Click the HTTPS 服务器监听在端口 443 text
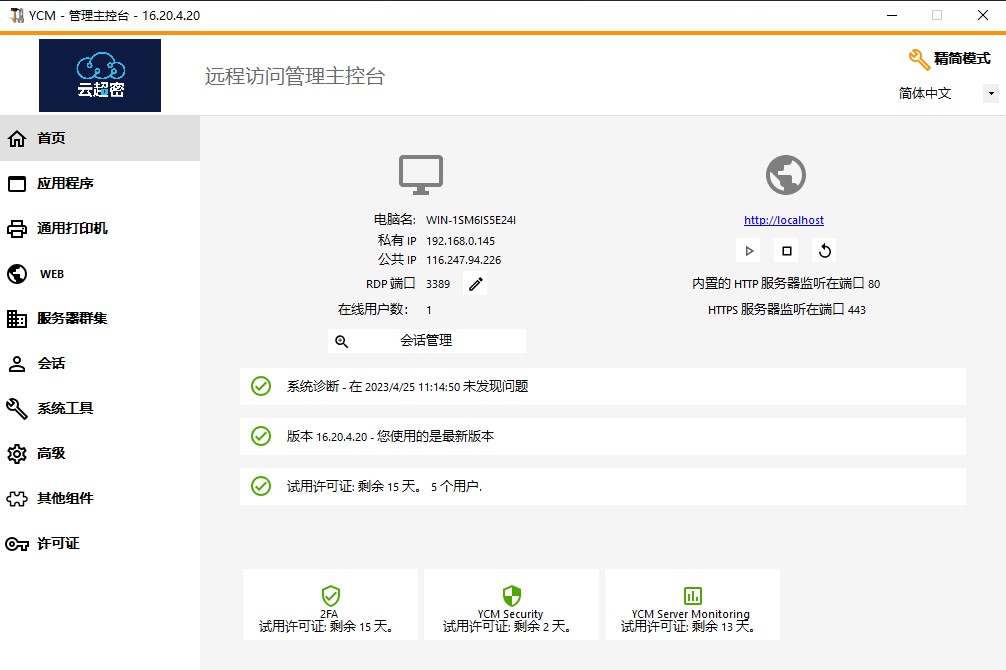 point(787,310)
